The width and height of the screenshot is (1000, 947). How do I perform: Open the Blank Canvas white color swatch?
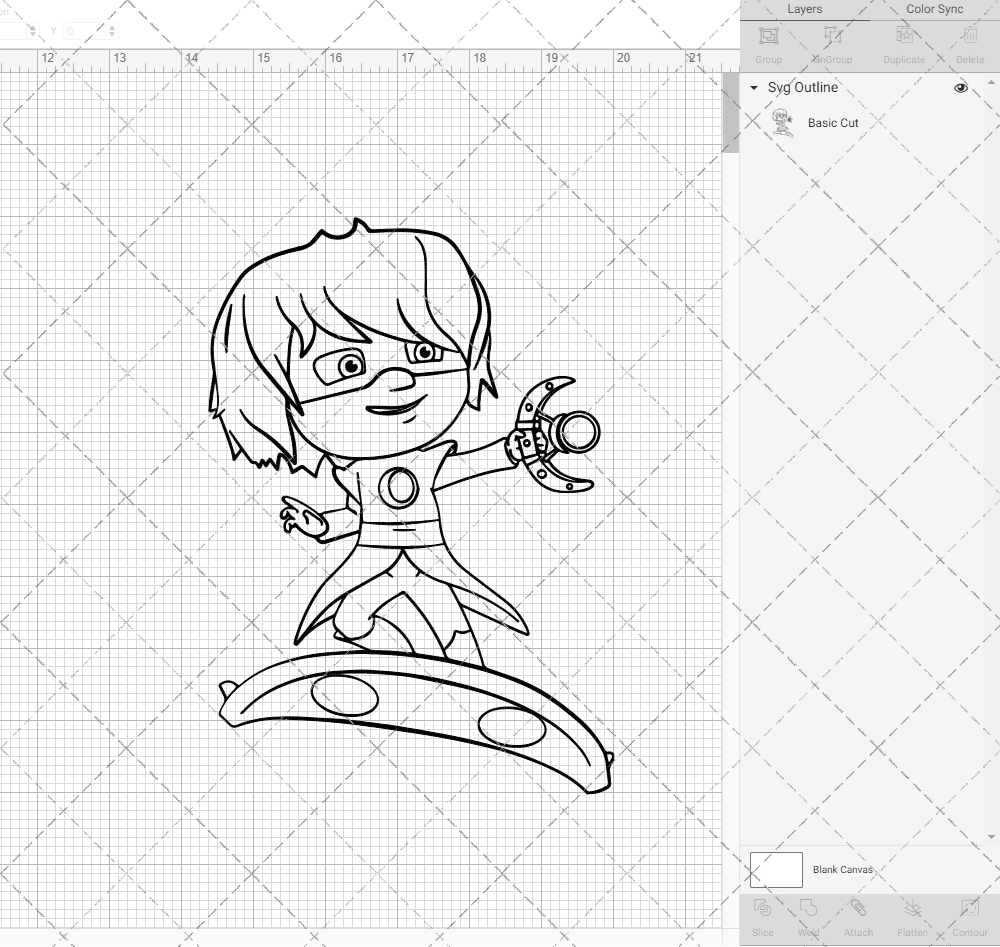776,869
